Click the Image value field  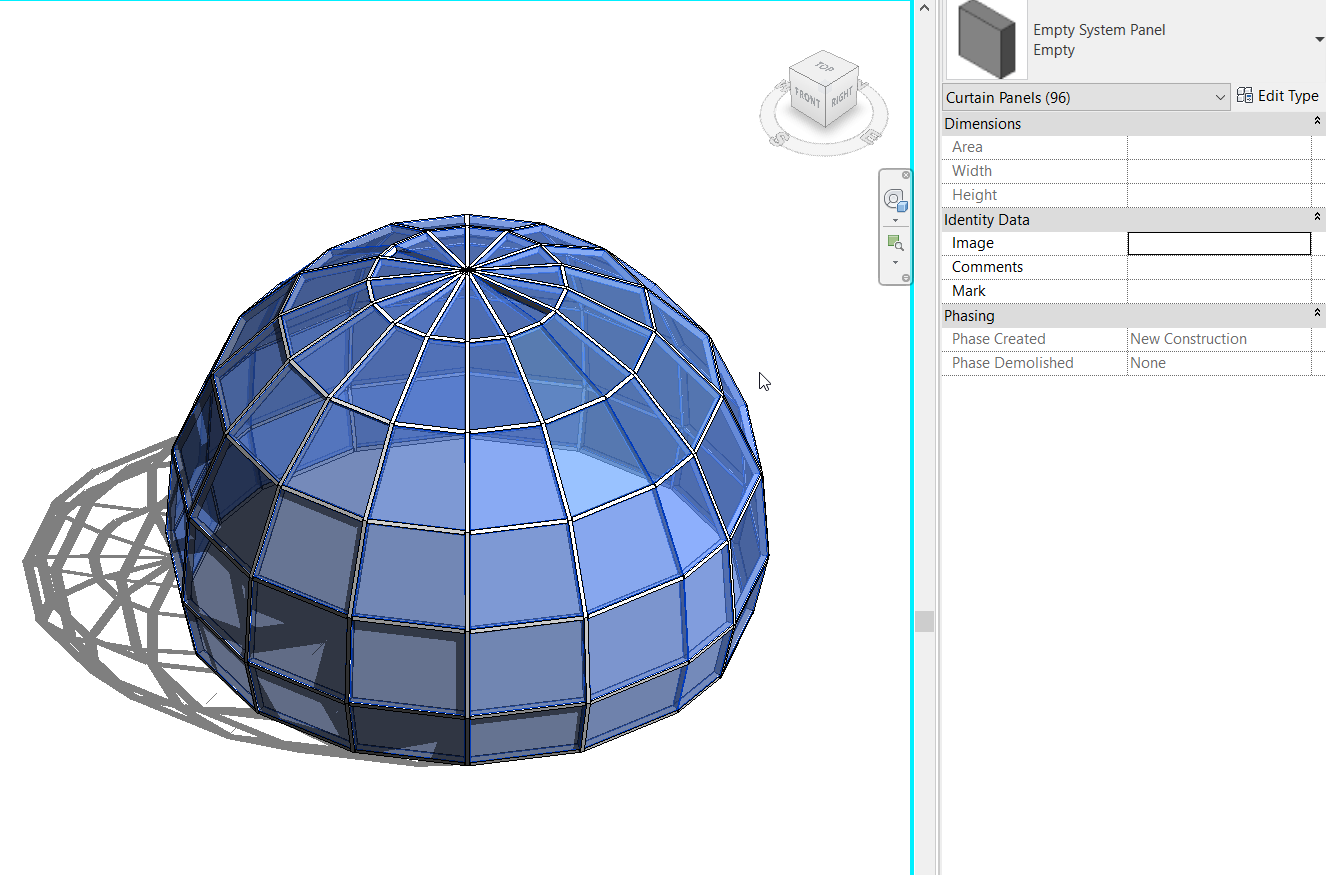[x=1218, y=243]
